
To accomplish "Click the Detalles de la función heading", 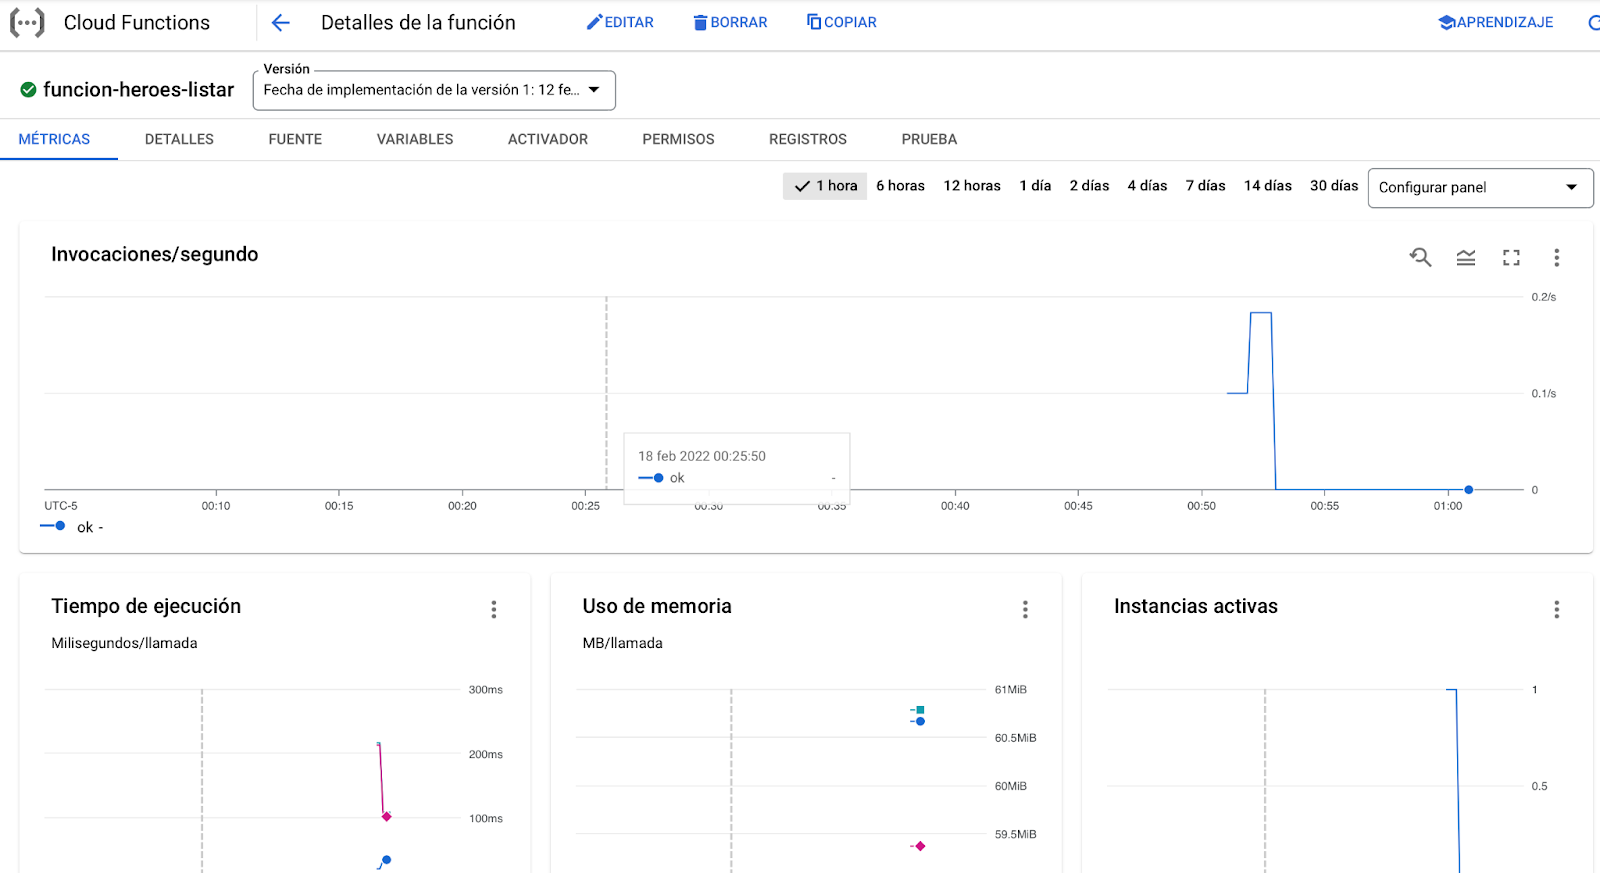I will pos(418,22).
